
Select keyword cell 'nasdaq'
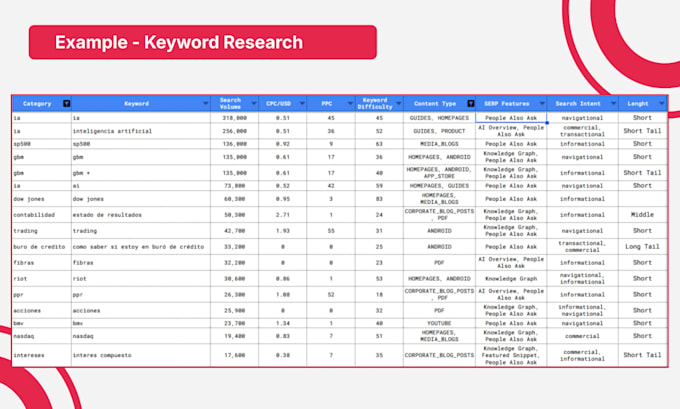[141, 336]
